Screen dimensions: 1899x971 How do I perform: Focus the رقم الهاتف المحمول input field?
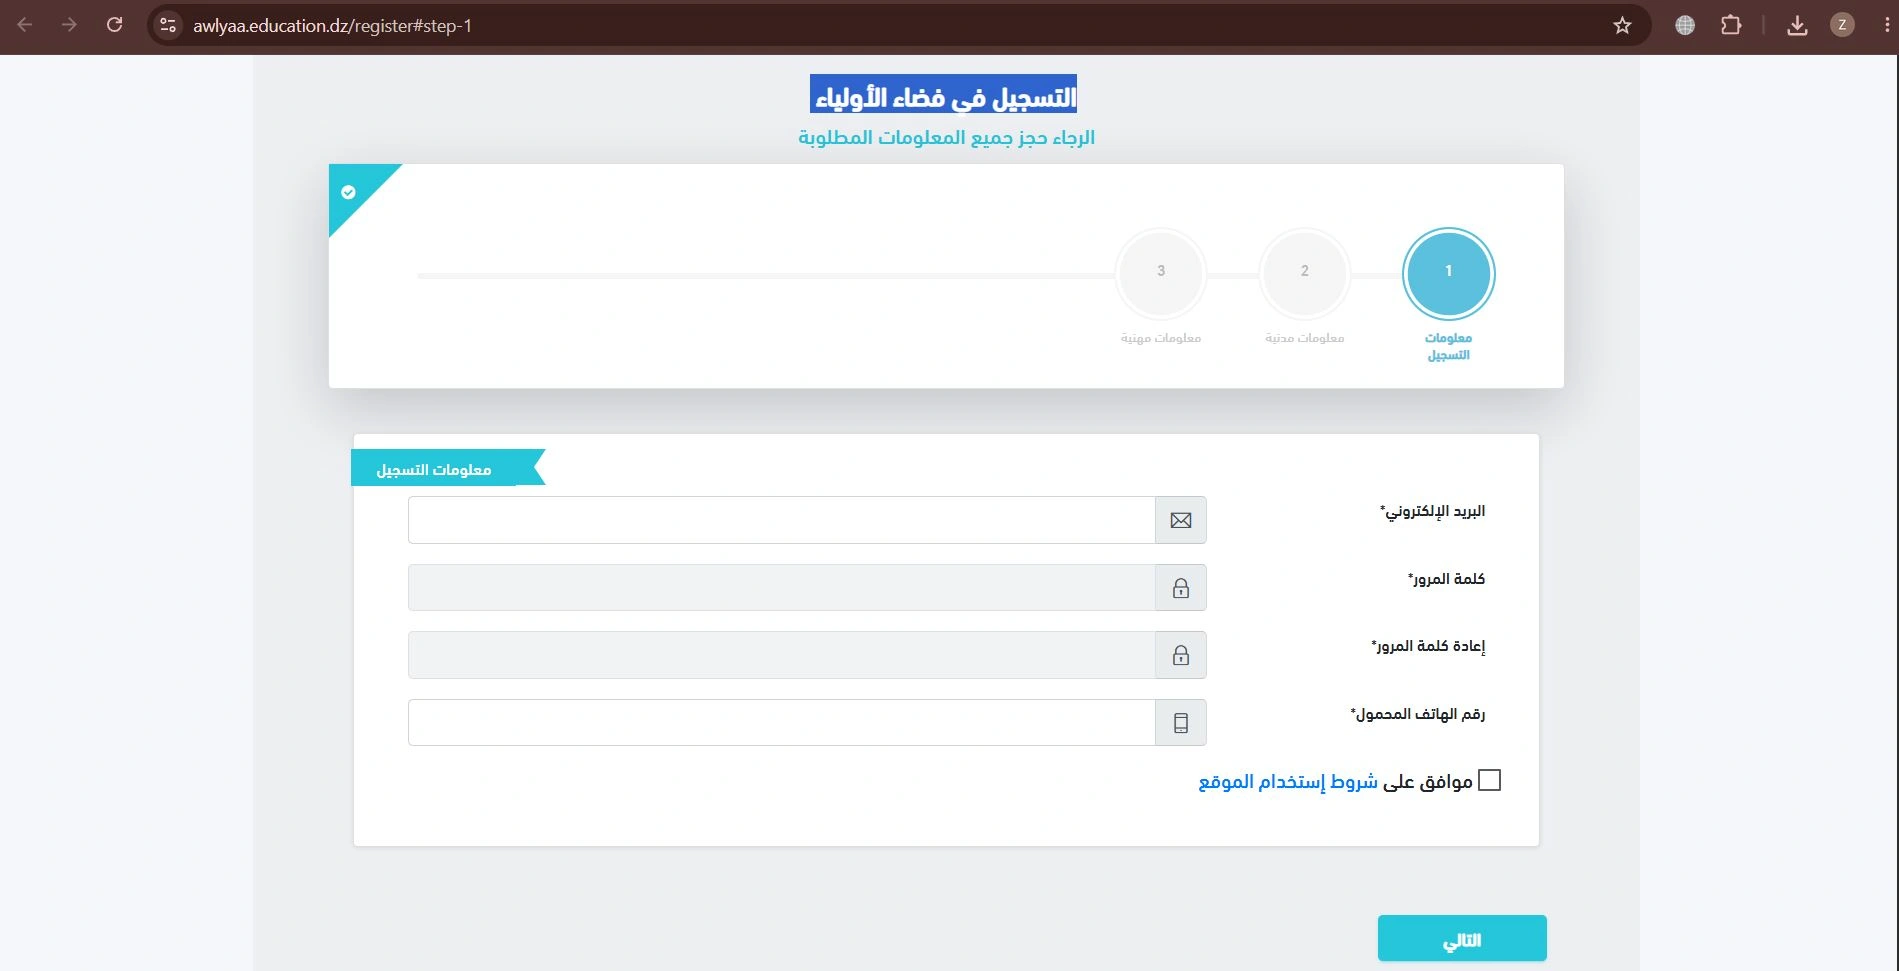[x=782, y=723]
